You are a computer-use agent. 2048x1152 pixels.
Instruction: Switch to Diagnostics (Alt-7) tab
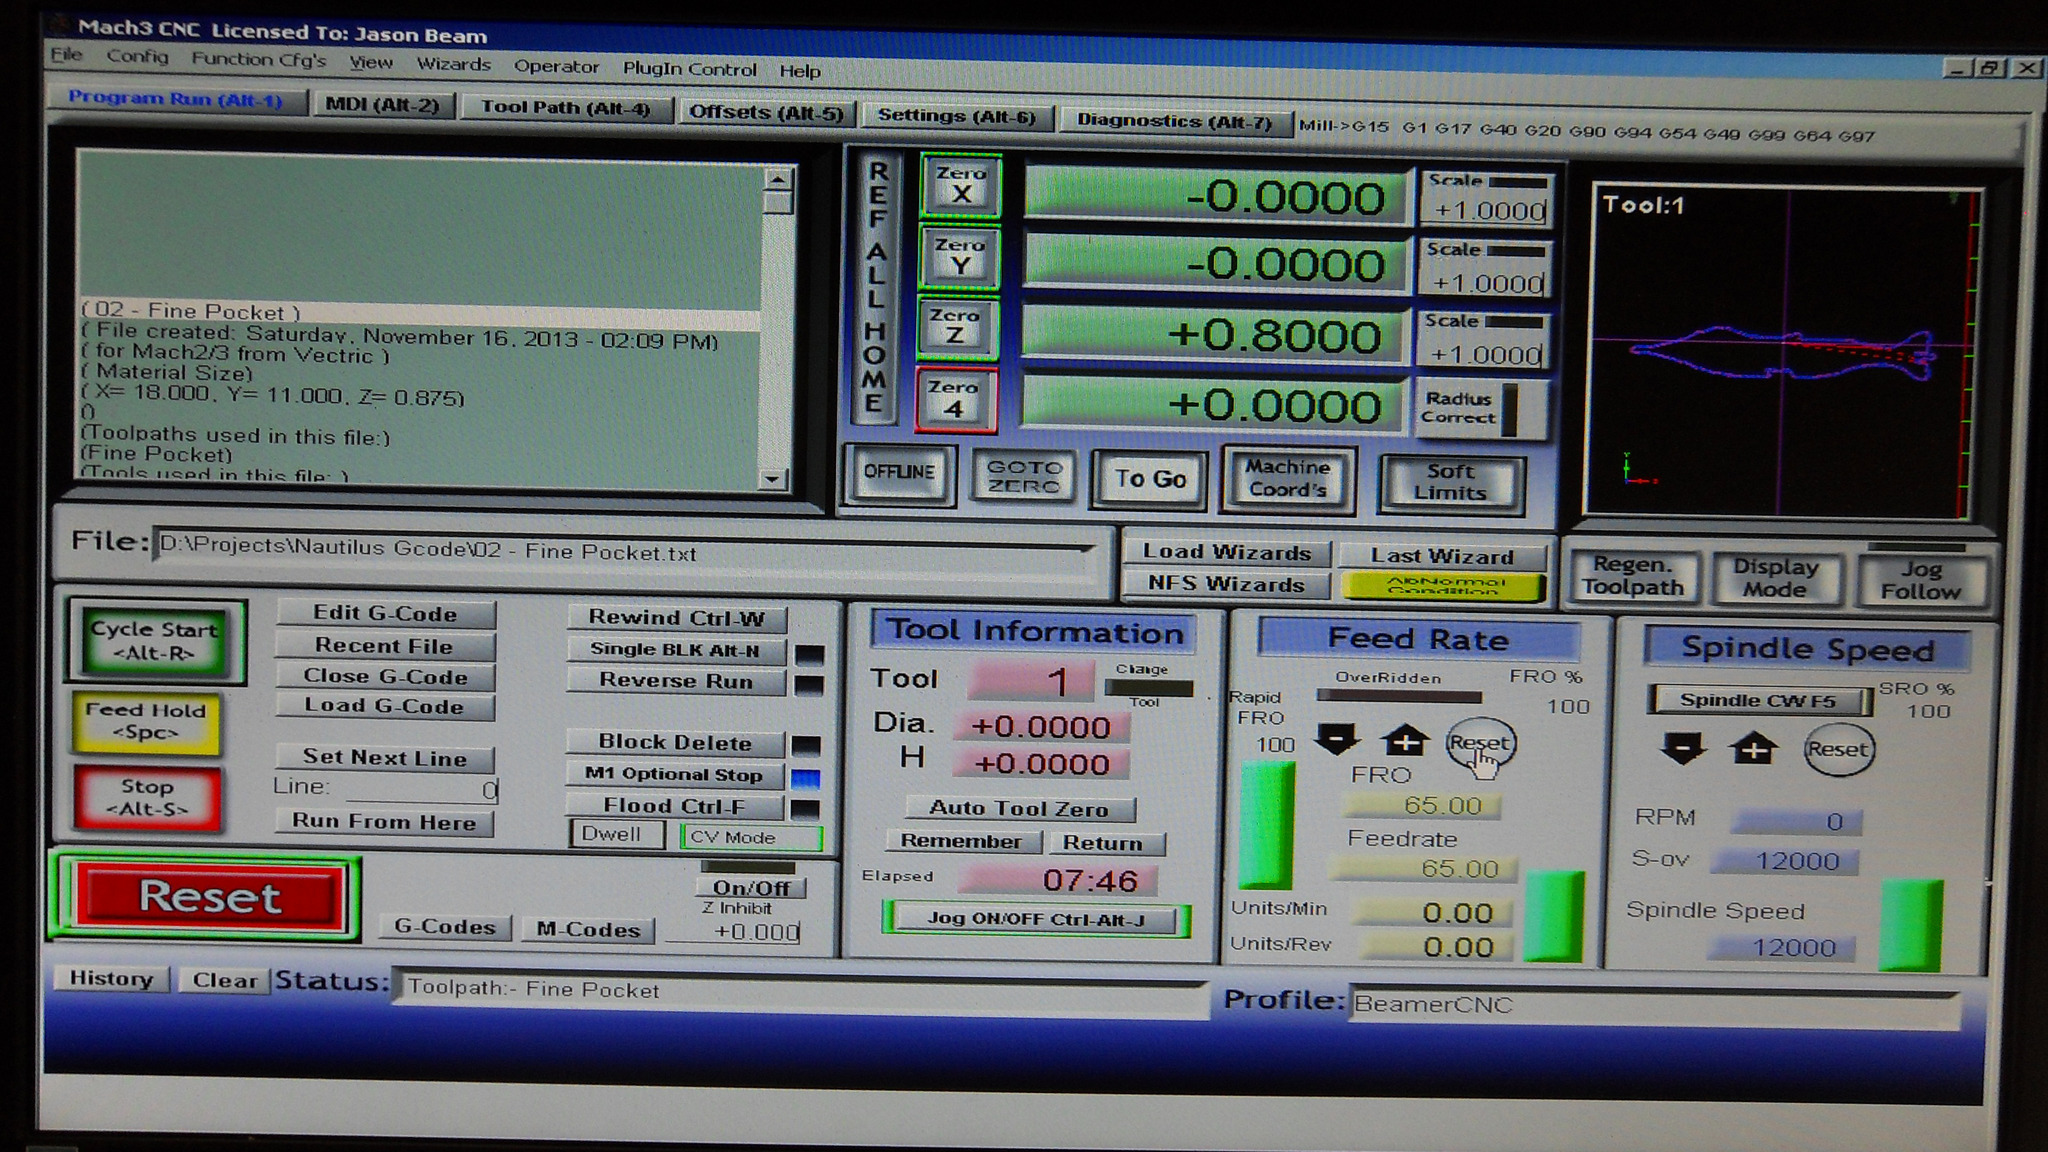tap(1174, 121)
